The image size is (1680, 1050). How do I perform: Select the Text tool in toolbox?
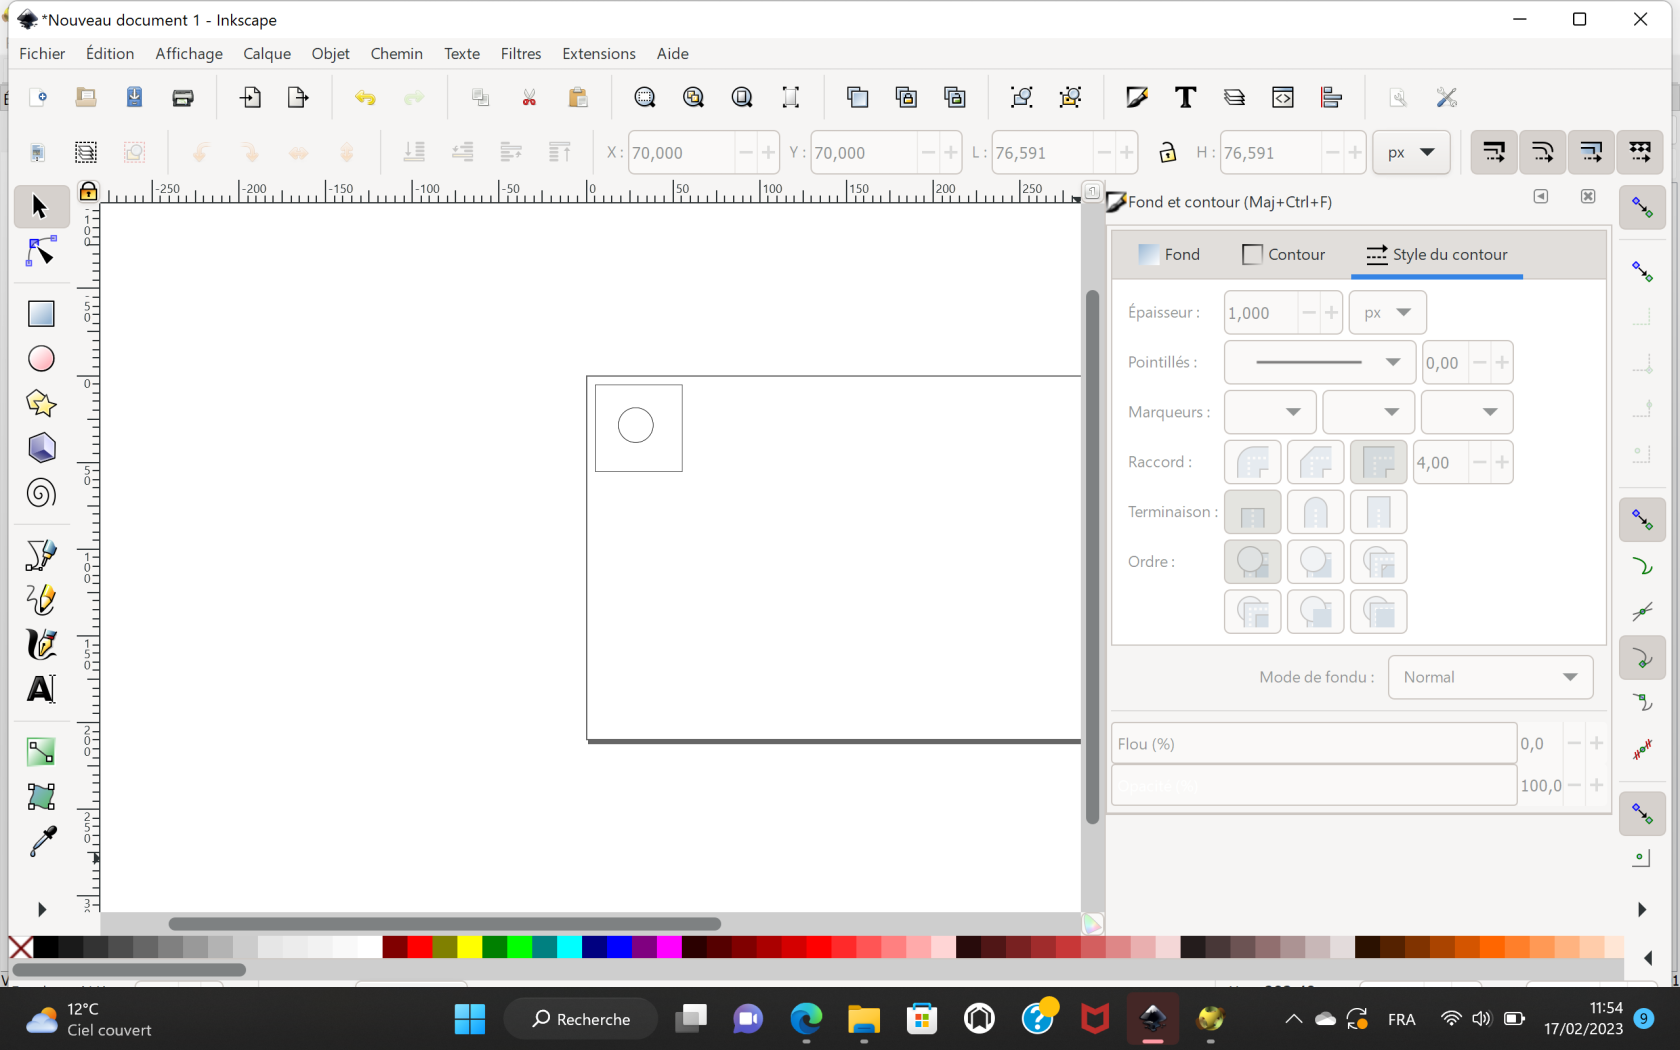(40, 689)
